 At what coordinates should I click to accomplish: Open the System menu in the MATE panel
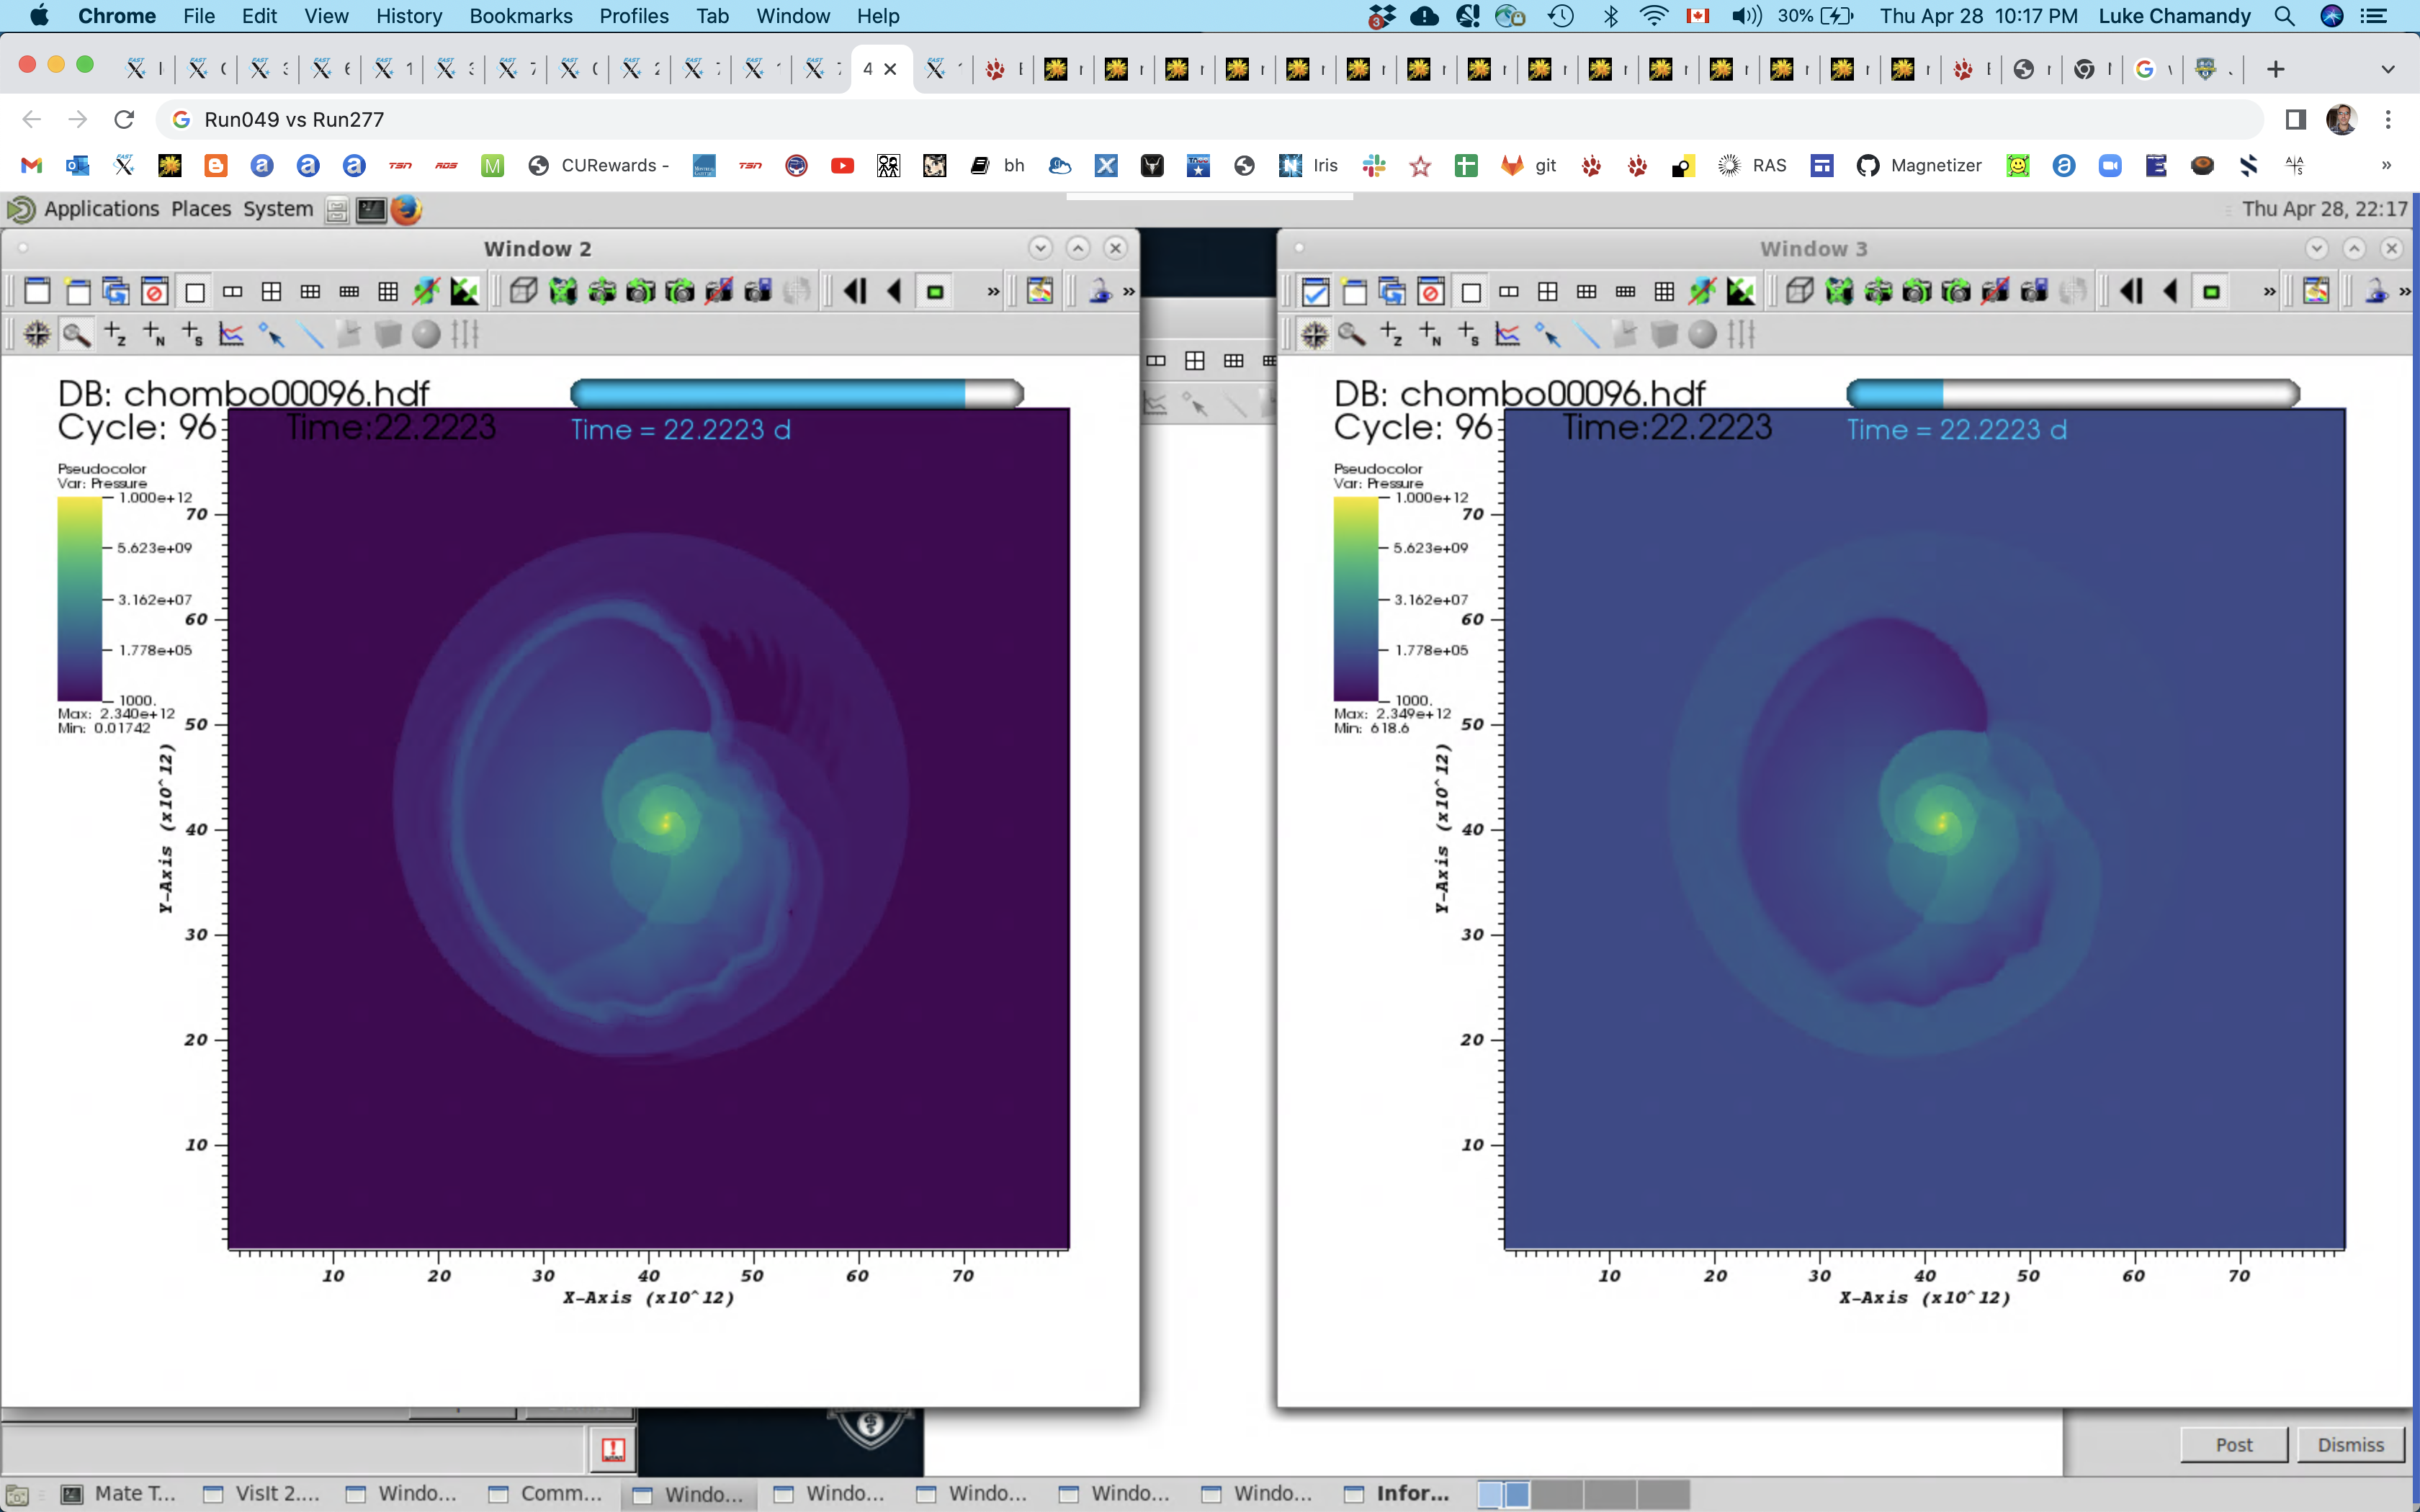(x=278, y=209)
